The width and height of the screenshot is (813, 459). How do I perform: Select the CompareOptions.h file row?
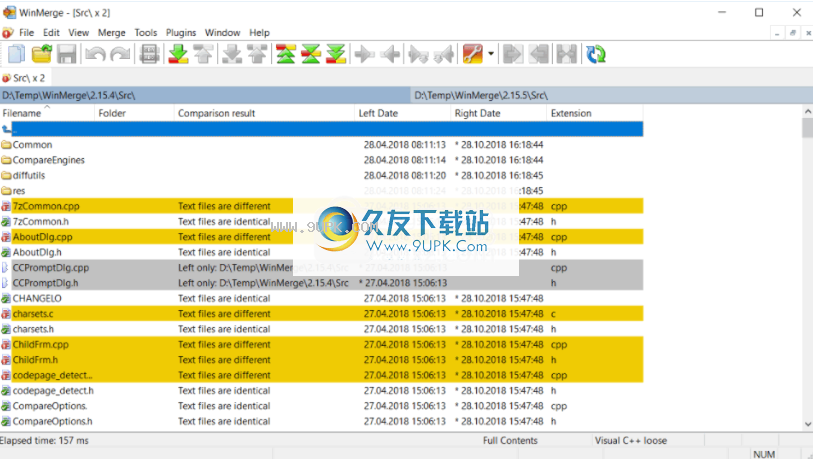[321, 421]
